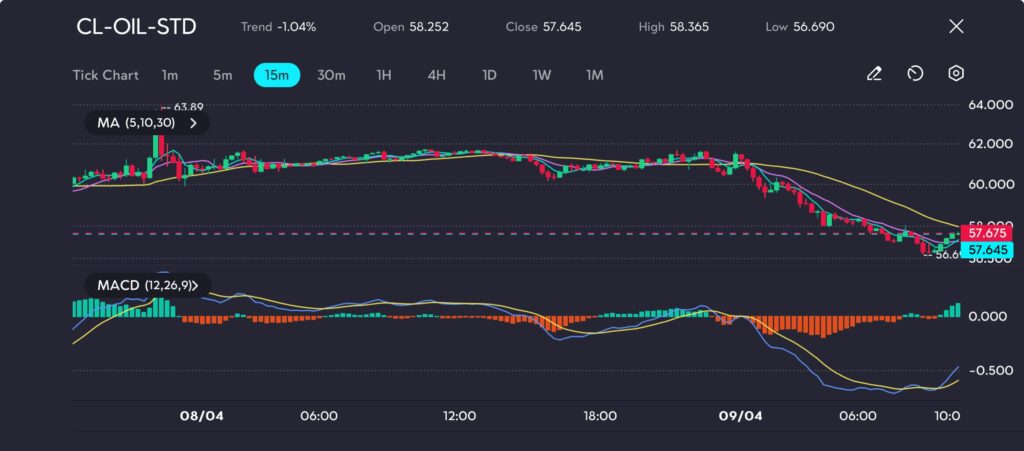
Task: Select the 1m timeframe
Action: (170, 75)
